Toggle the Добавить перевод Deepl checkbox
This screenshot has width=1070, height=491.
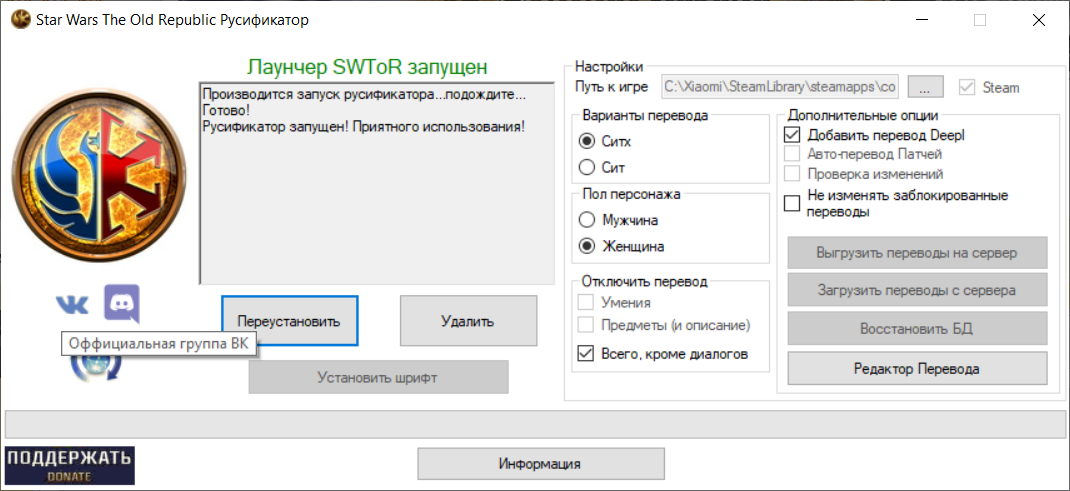coord(792,135)
